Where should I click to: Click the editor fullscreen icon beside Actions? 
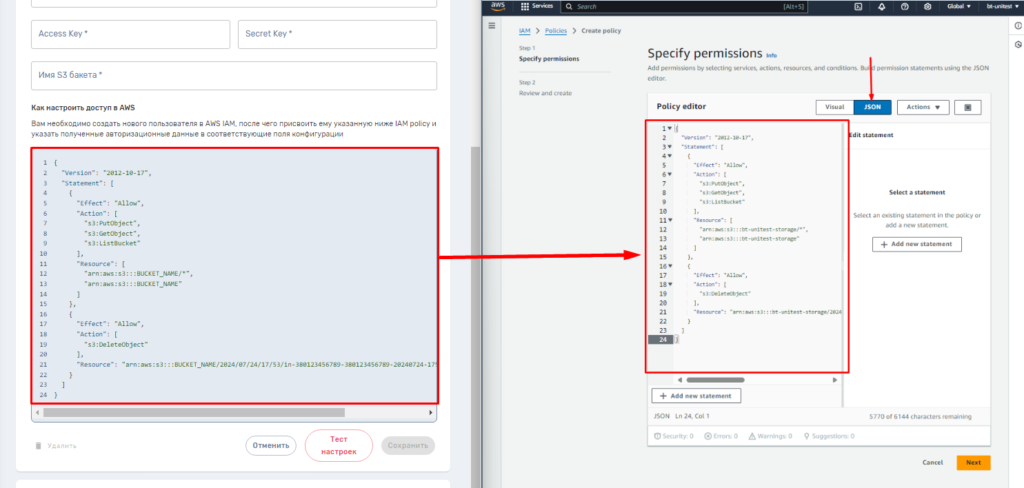(969, 107)
